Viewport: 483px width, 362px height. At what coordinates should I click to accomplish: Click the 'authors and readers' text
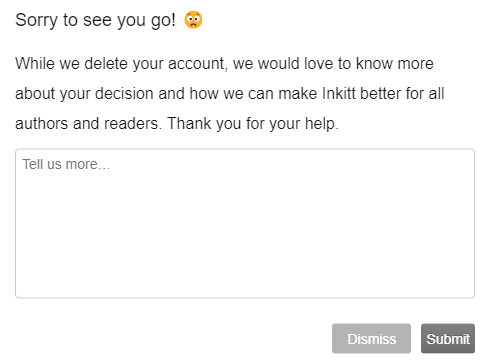click(x=87, y=123)
